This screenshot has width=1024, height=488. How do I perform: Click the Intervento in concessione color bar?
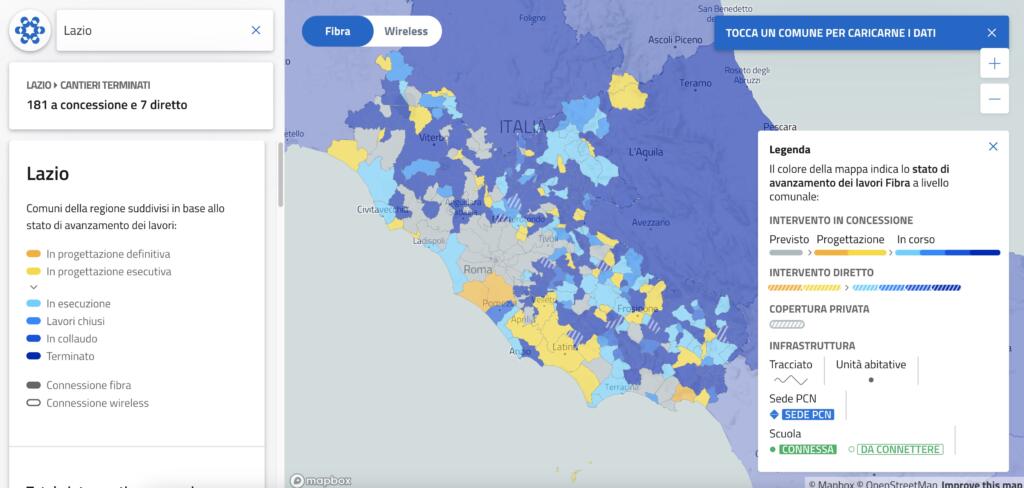(x=884, y=253)
